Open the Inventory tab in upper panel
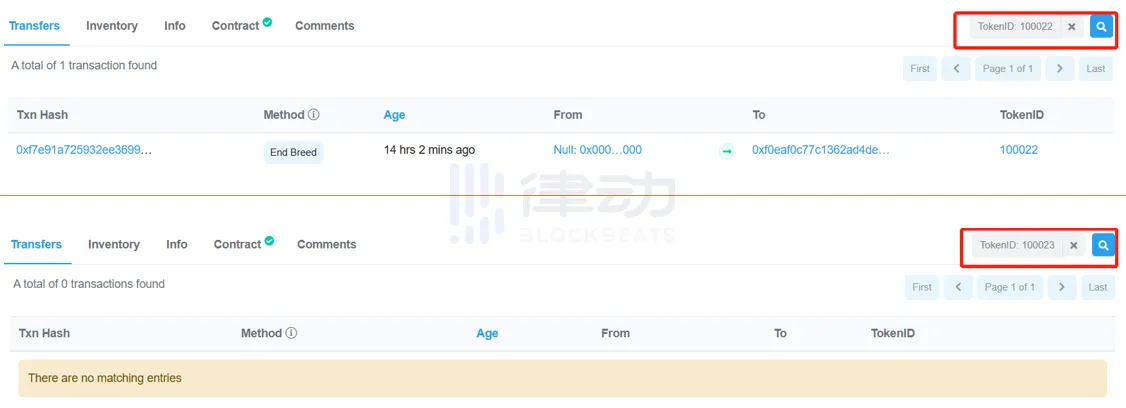This screenshot has width=1126, height=408. click(x=112, y=26)
